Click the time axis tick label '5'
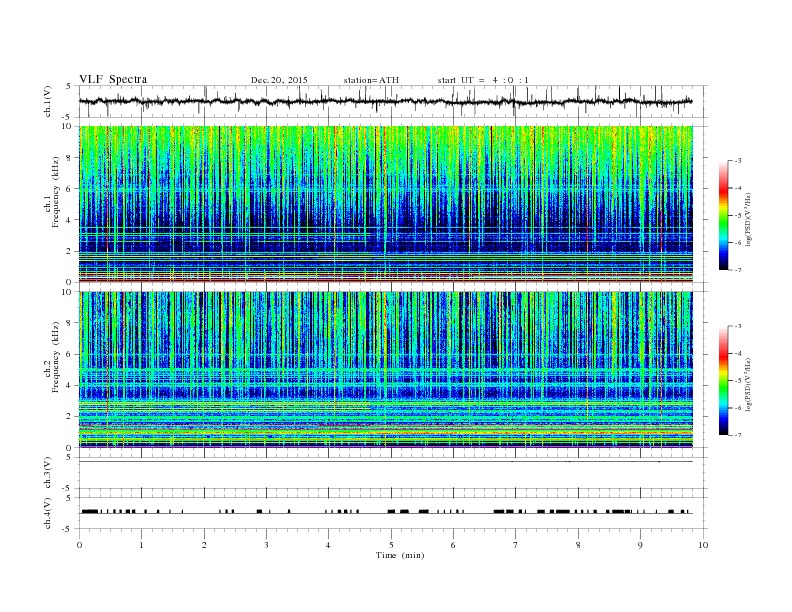The image size is (792, 612). [391, 545]
